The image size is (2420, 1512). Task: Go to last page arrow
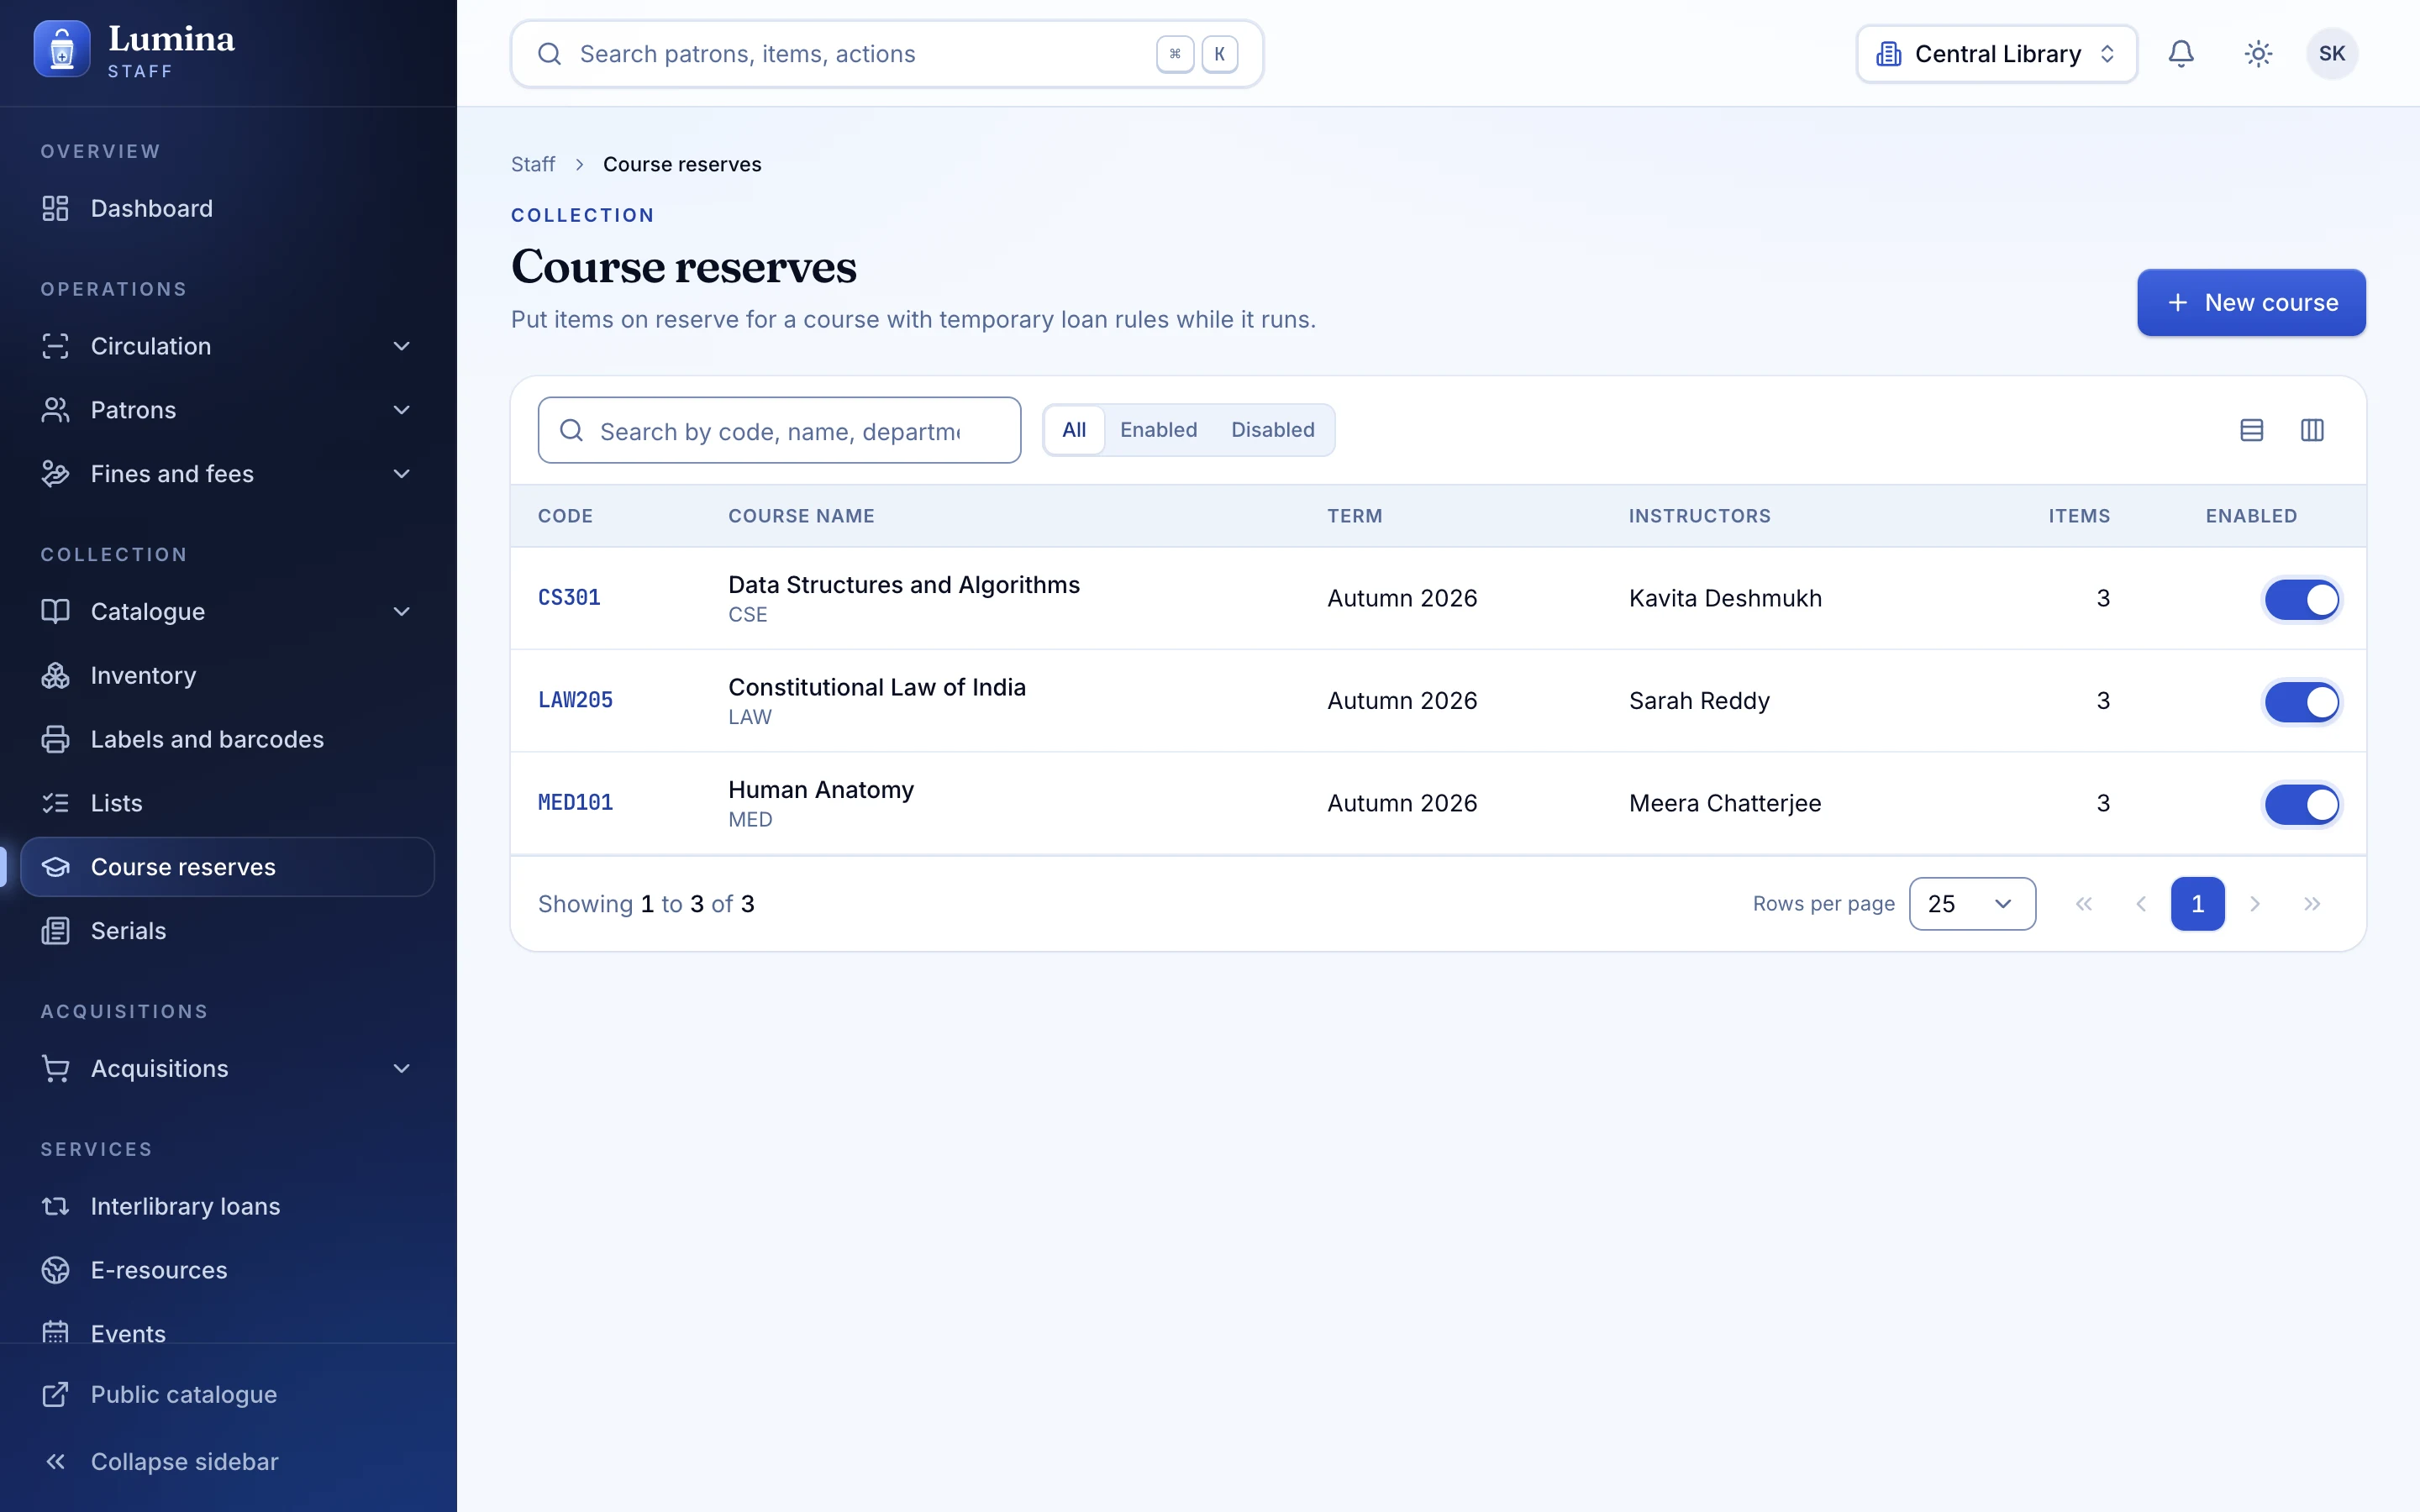click(2312, 904)
